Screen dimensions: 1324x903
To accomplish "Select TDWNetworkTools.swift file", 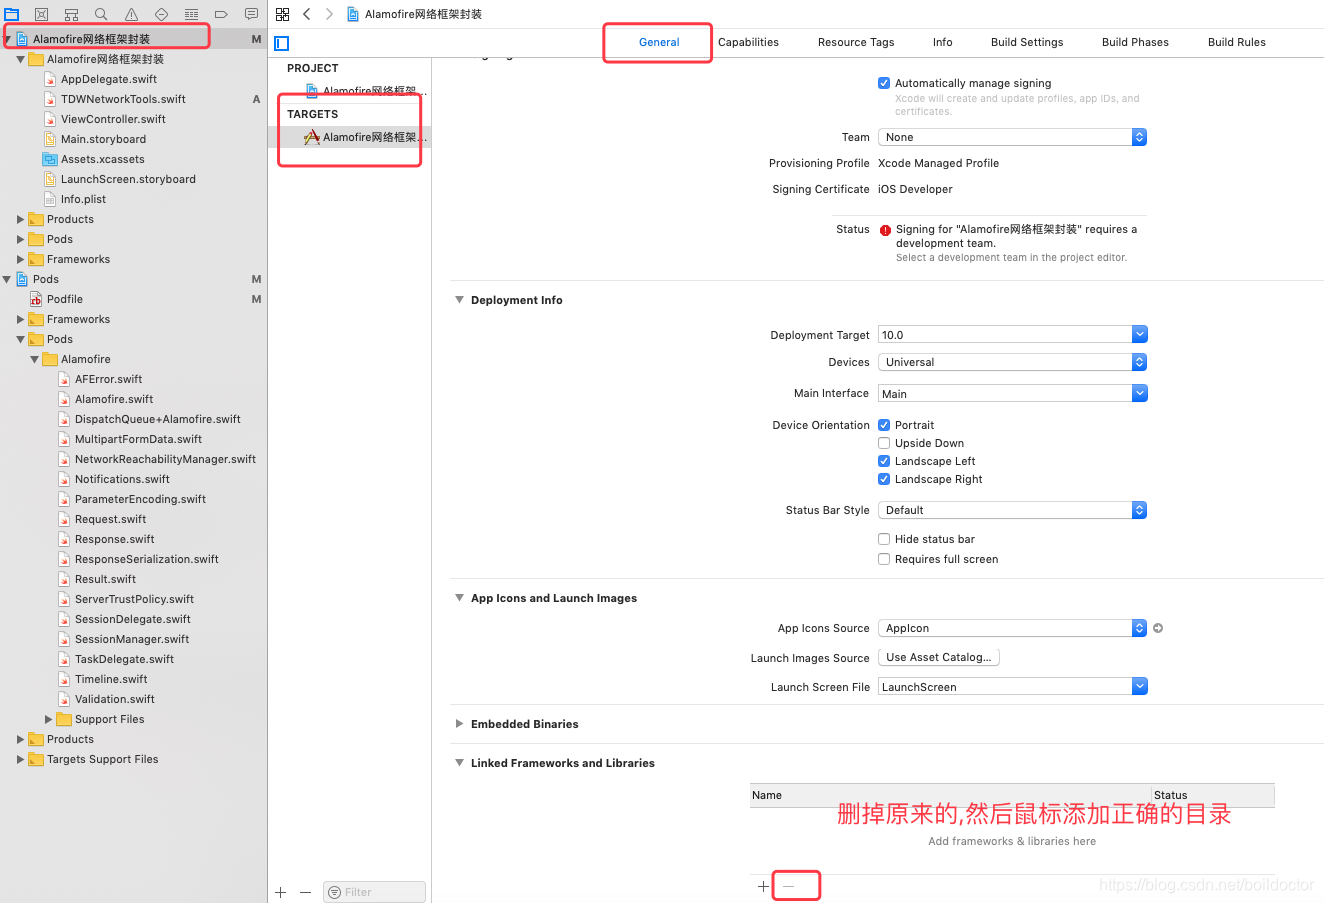I will 123,99.
